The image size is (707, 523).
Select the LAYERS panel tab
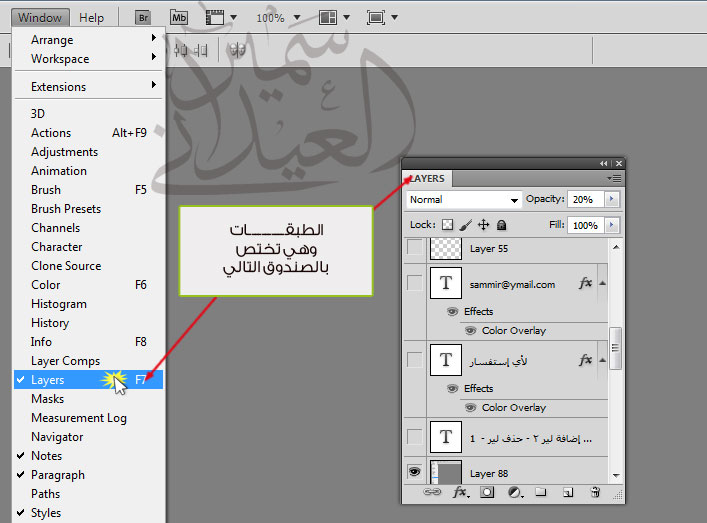tap(427, 179)
